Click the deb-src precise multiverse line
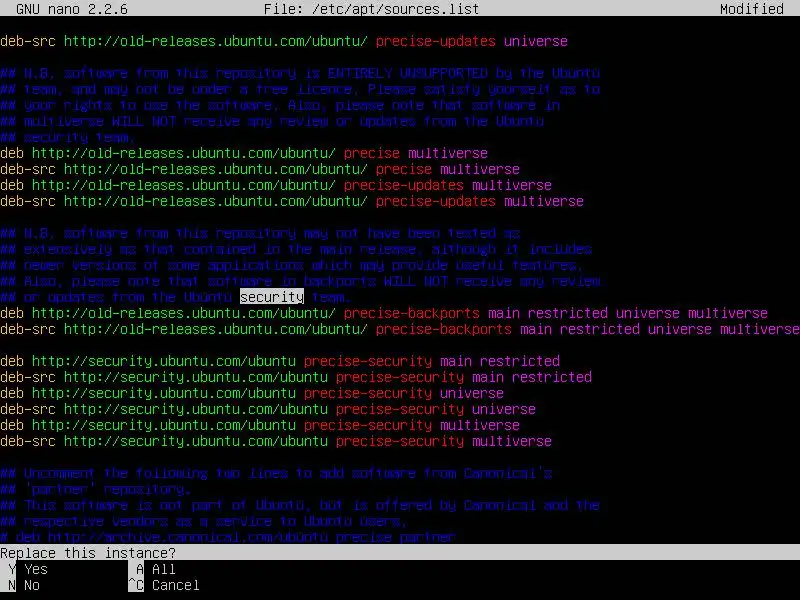 pyautogui.click(x=260, y=169)
